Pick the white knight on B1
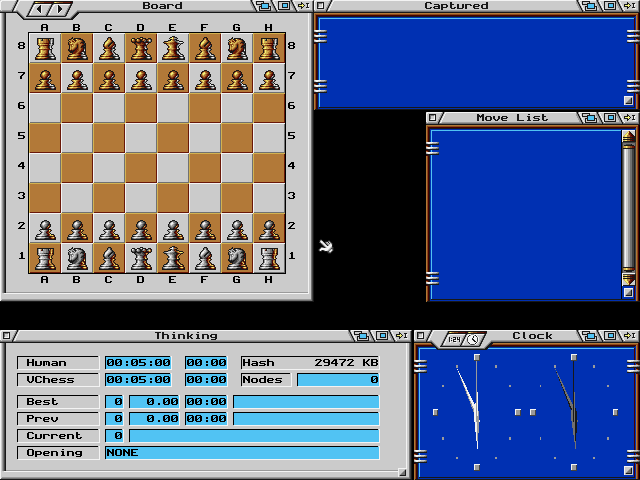 [x=77, y=258]
